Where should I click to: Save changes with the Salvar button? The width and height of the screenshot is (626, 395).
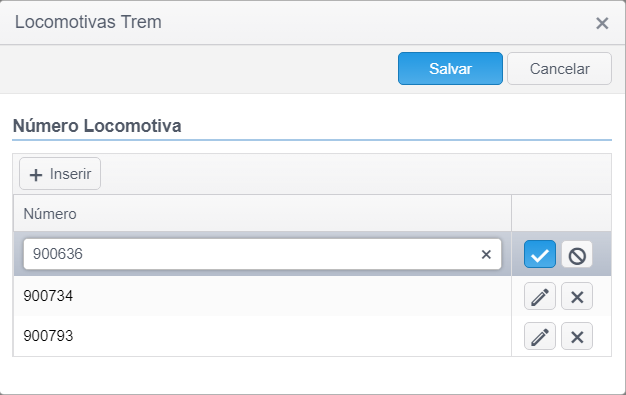(x=450, y=68)
